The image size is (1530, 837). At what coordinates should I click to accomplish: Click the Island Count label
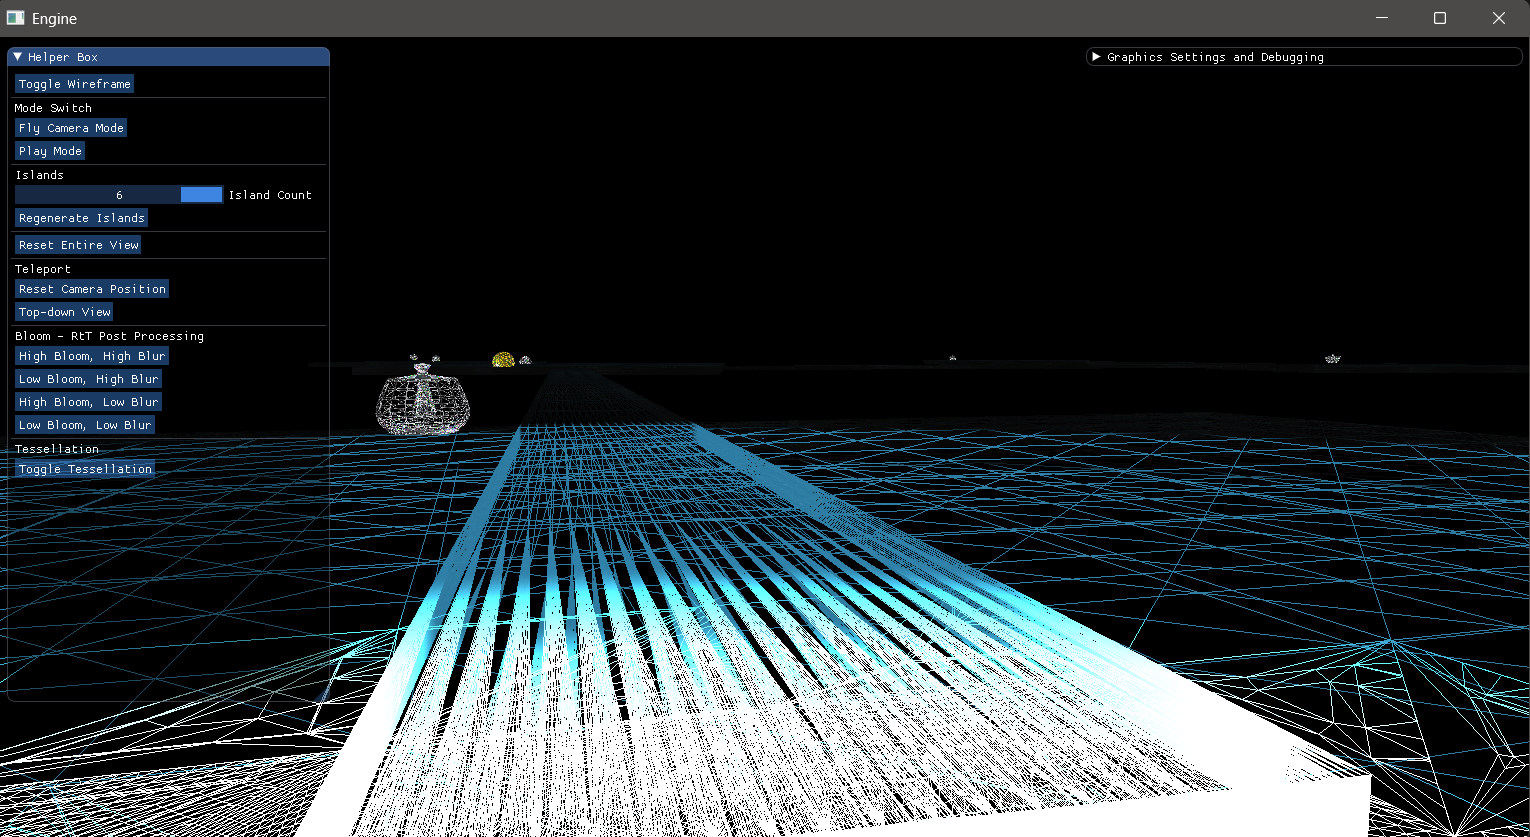pos(270,195)
